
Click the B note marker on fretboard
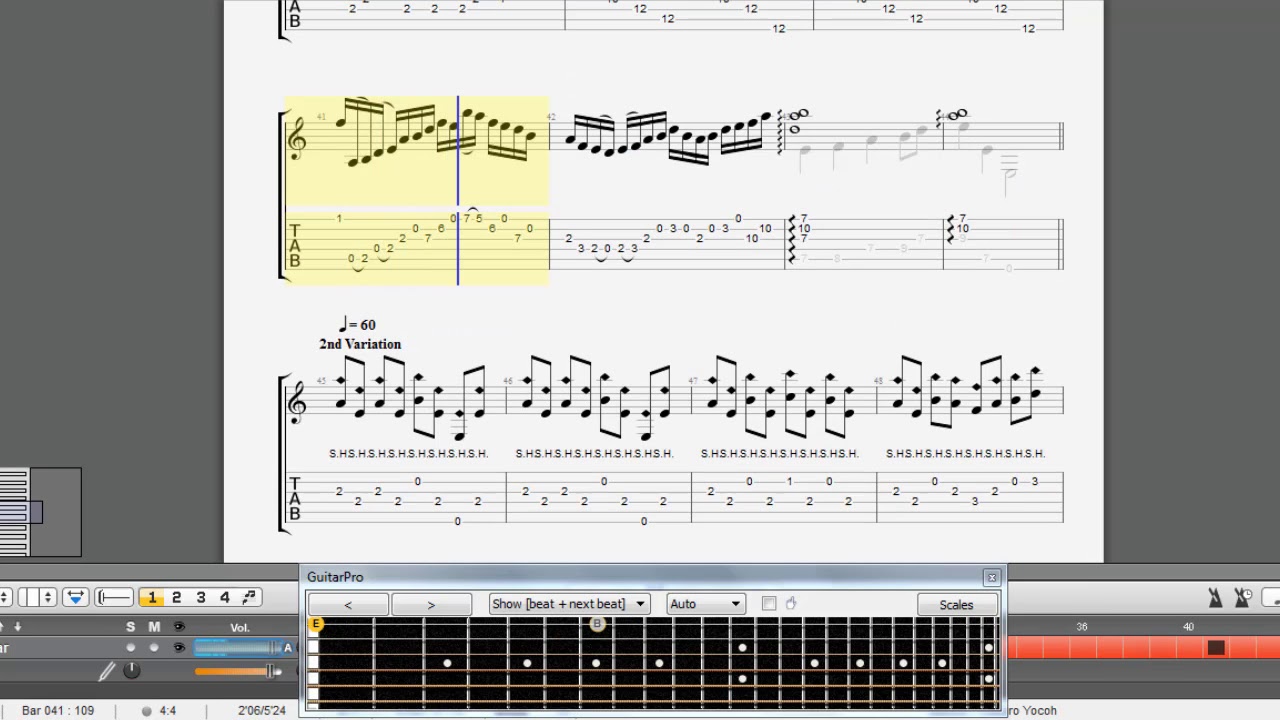tap(597, 624)
